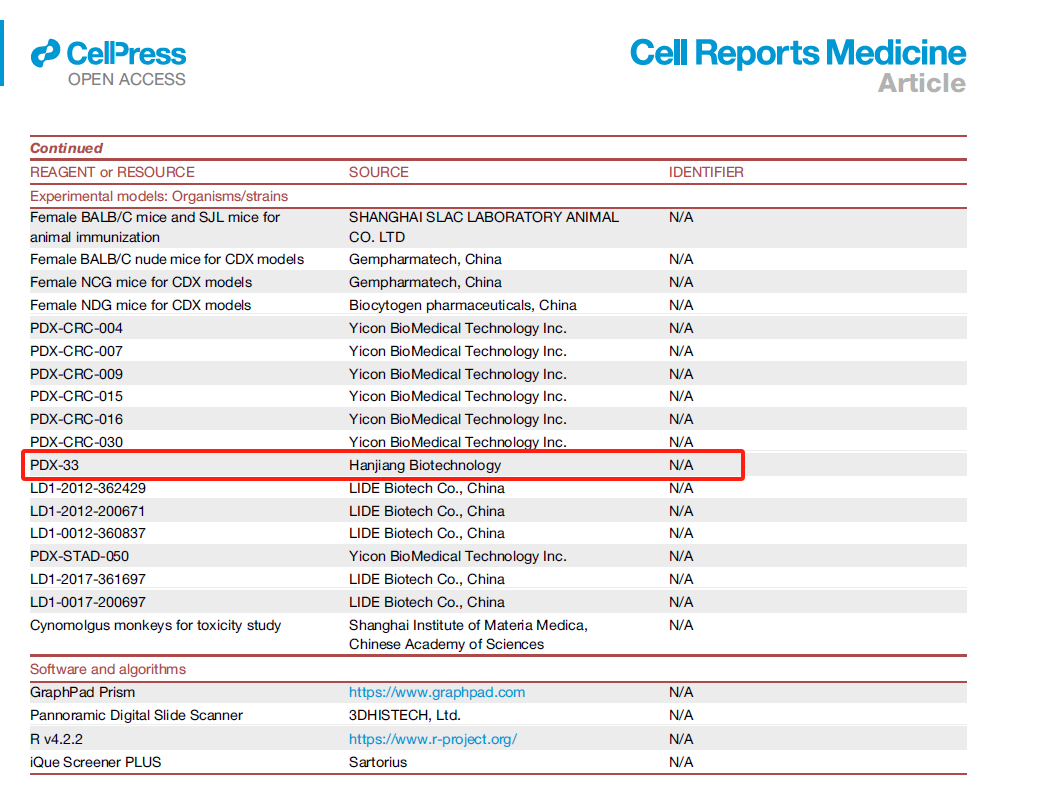Select the 'PDX-CRC-007' row name
This screenshot has width=1040, height=797.
[76, 351]
